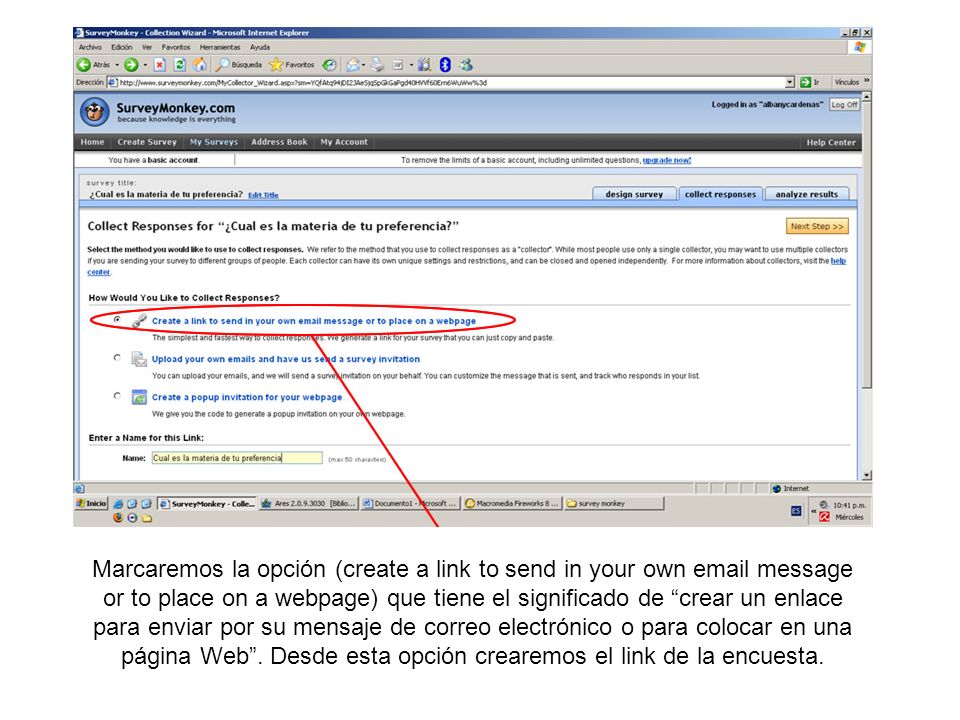Click the Log Off button
Screen dimensions: 960x720
pyautogui.click(x=844, y=105)
